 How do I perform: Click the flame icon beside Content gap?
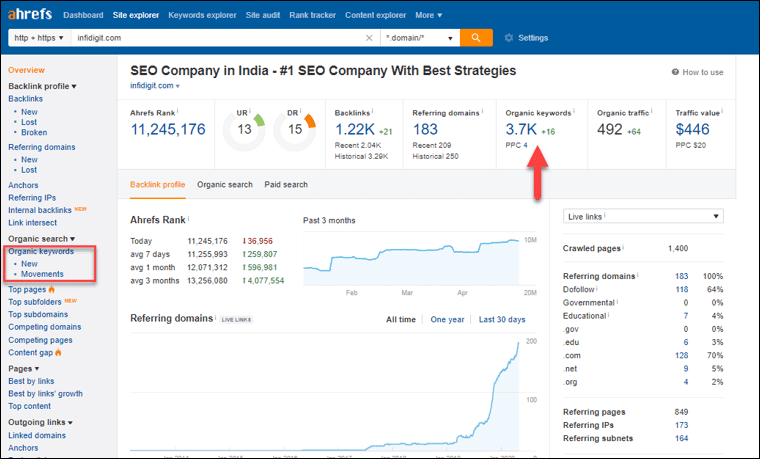click(58, 352)
